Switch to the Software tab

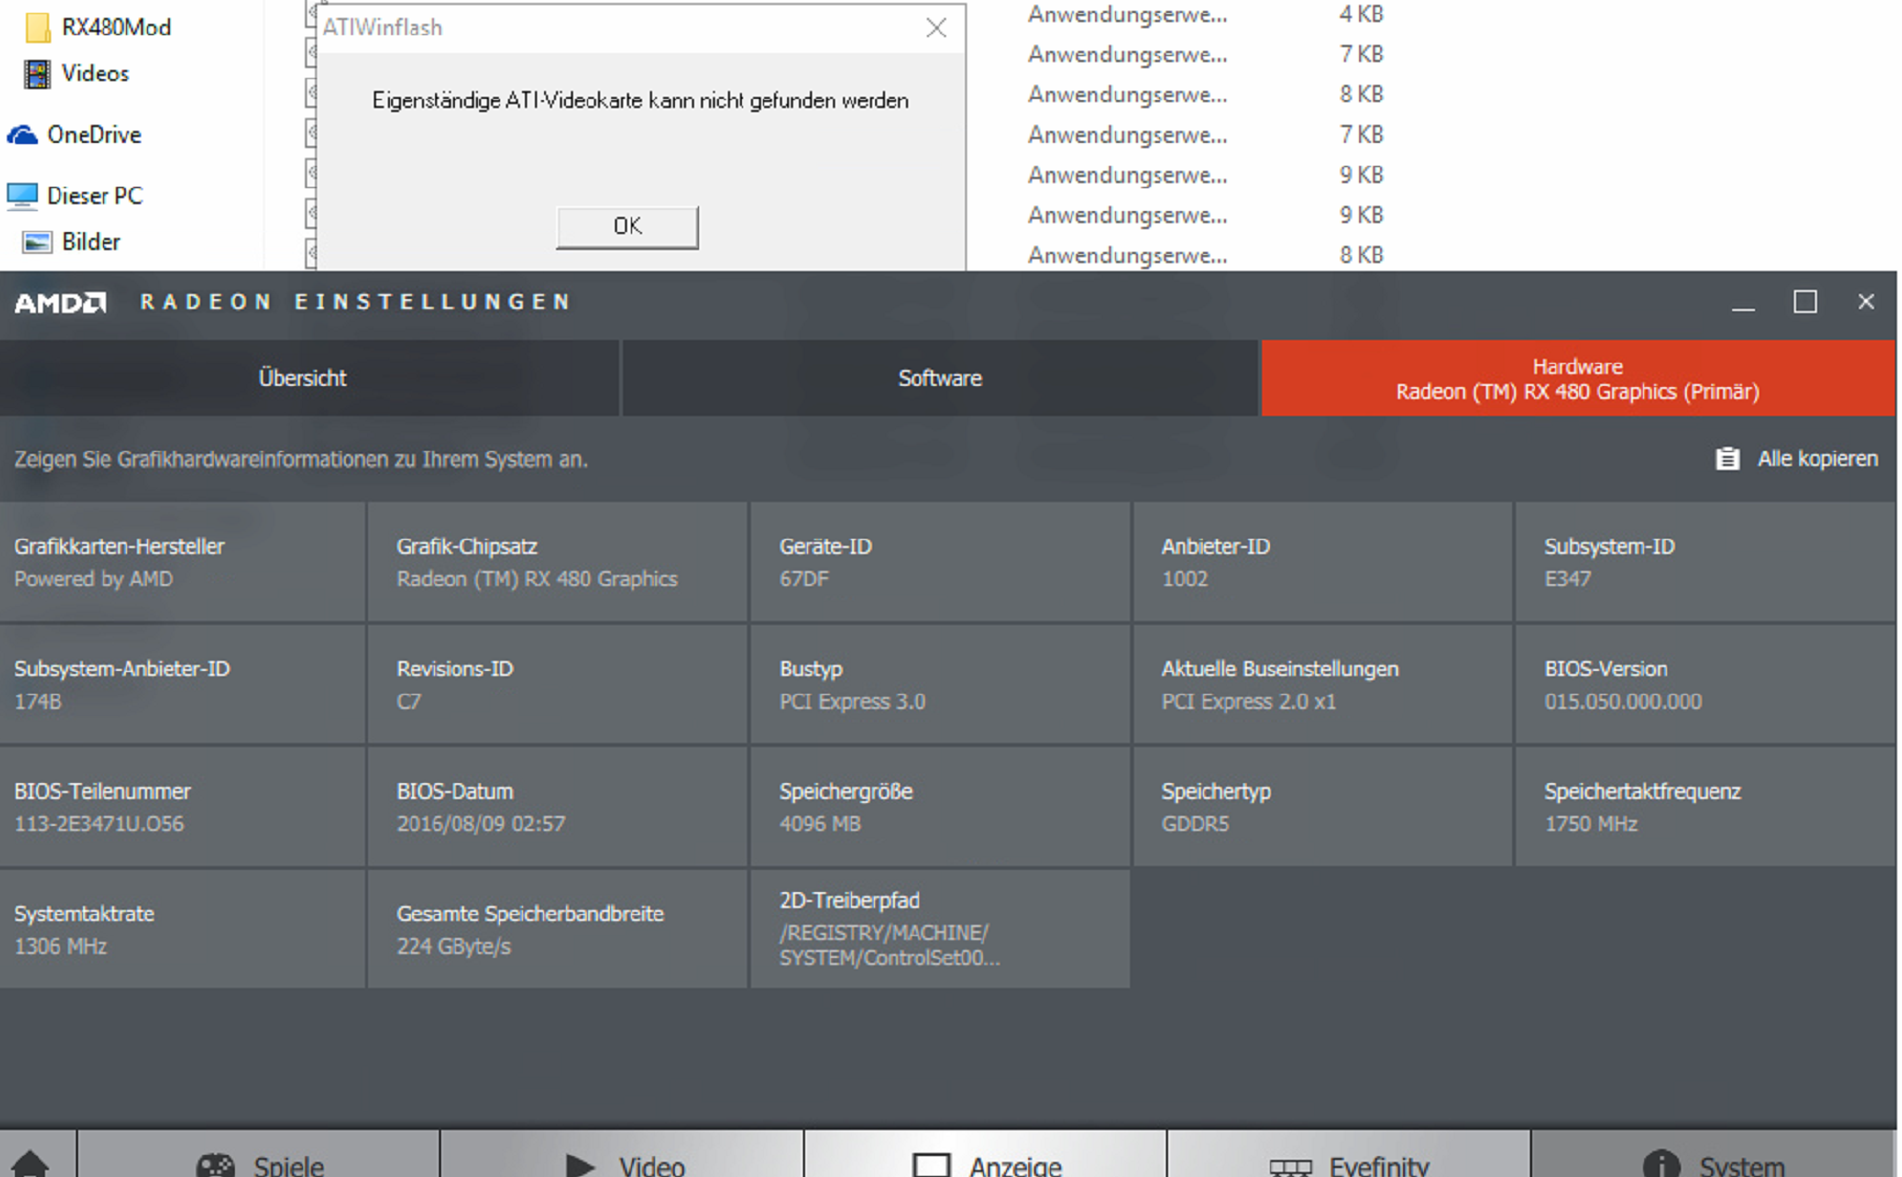(939, 378)
